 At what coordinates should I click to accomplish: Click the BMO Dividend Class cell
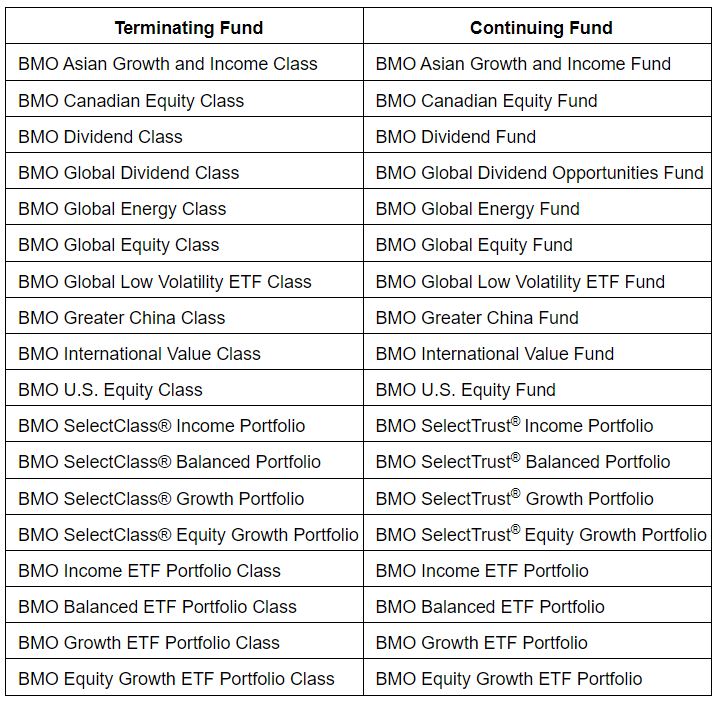point(100,137)
